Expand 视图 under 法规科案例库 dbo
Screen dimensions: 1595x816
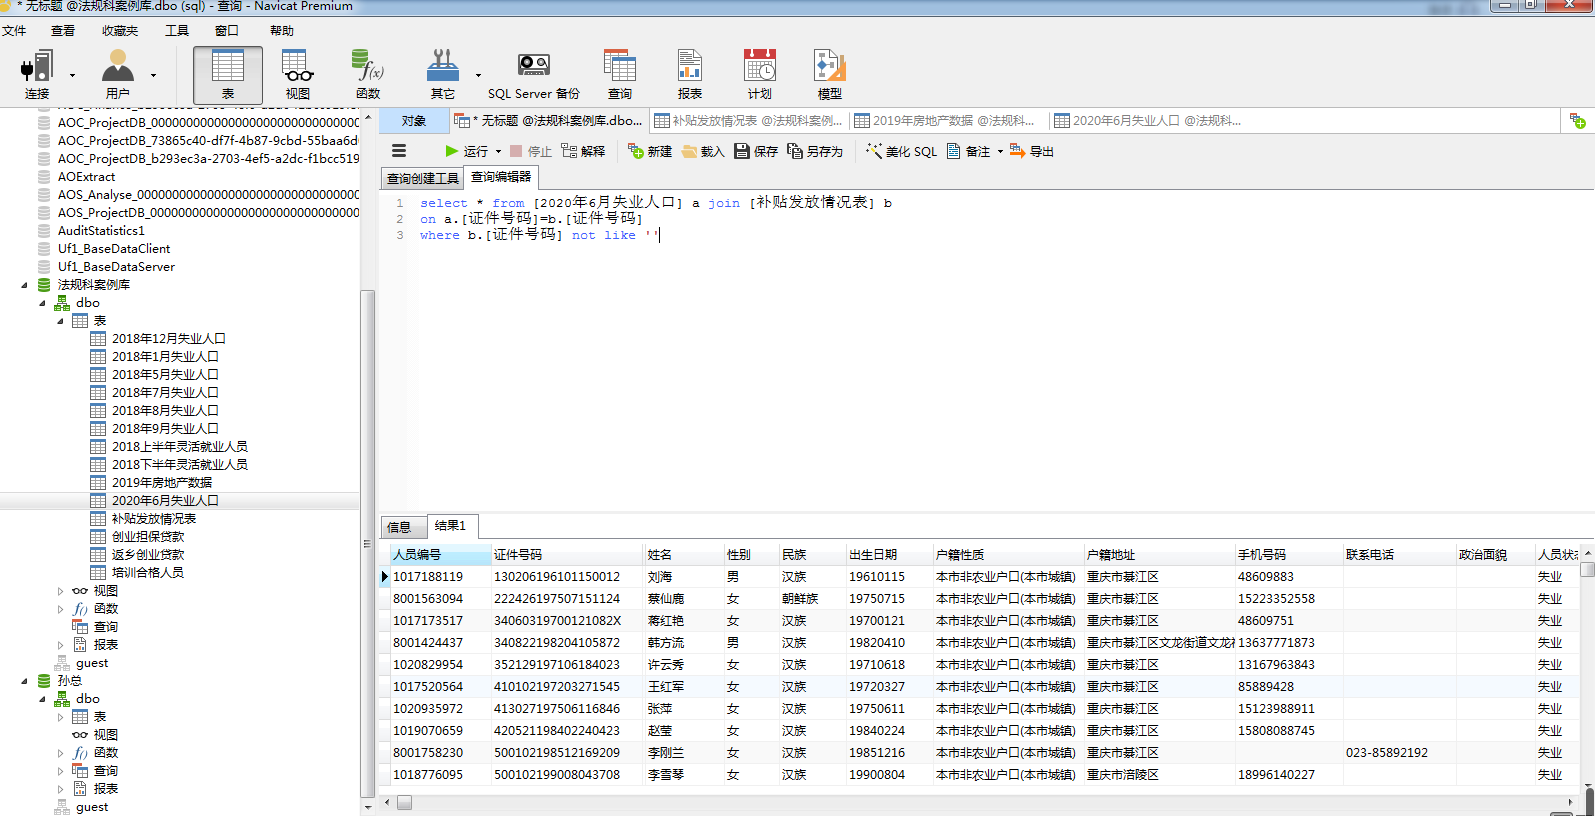(61, 591)
